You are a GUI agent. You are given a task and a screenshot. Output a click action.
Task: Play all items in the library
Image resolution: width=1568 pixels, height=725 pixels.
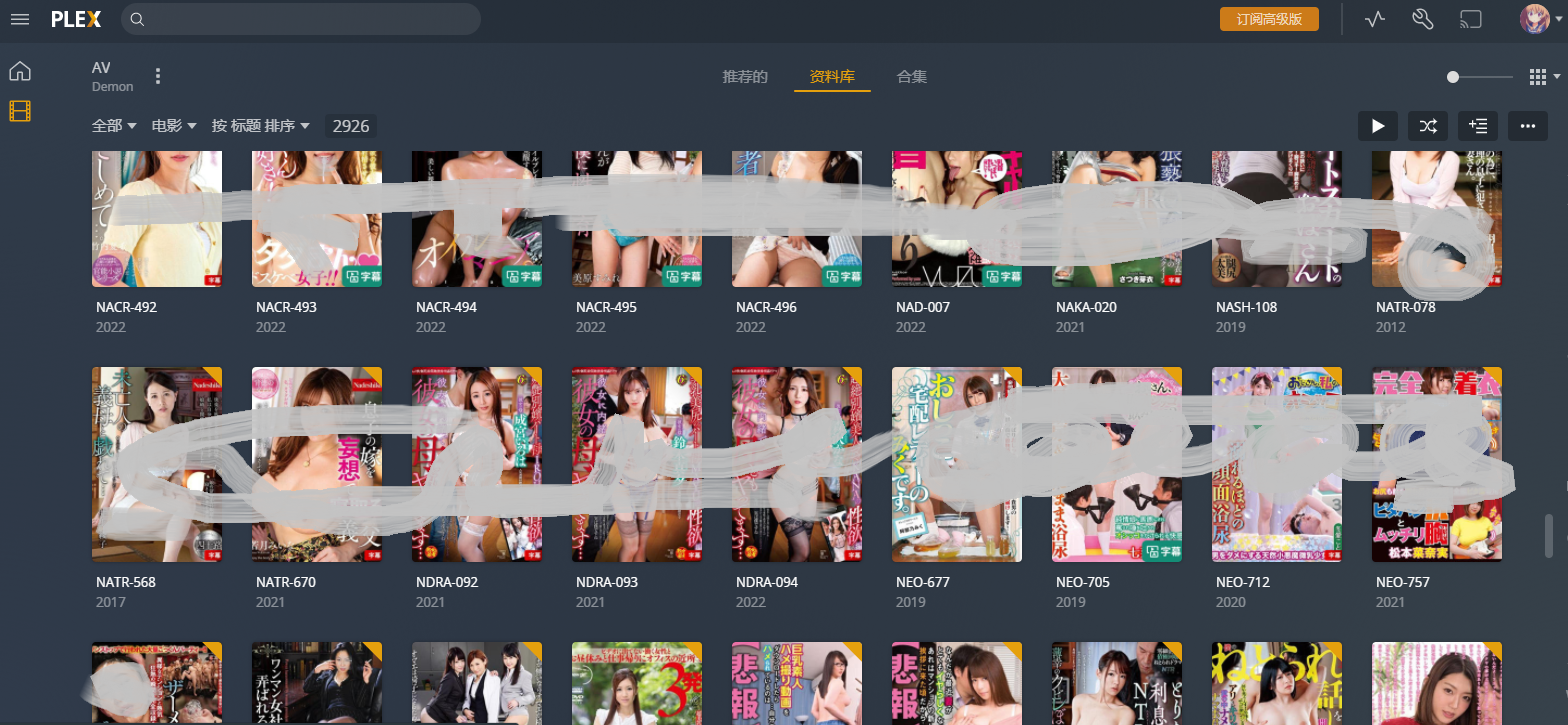pyautogui.click(x=1377, y=126)
